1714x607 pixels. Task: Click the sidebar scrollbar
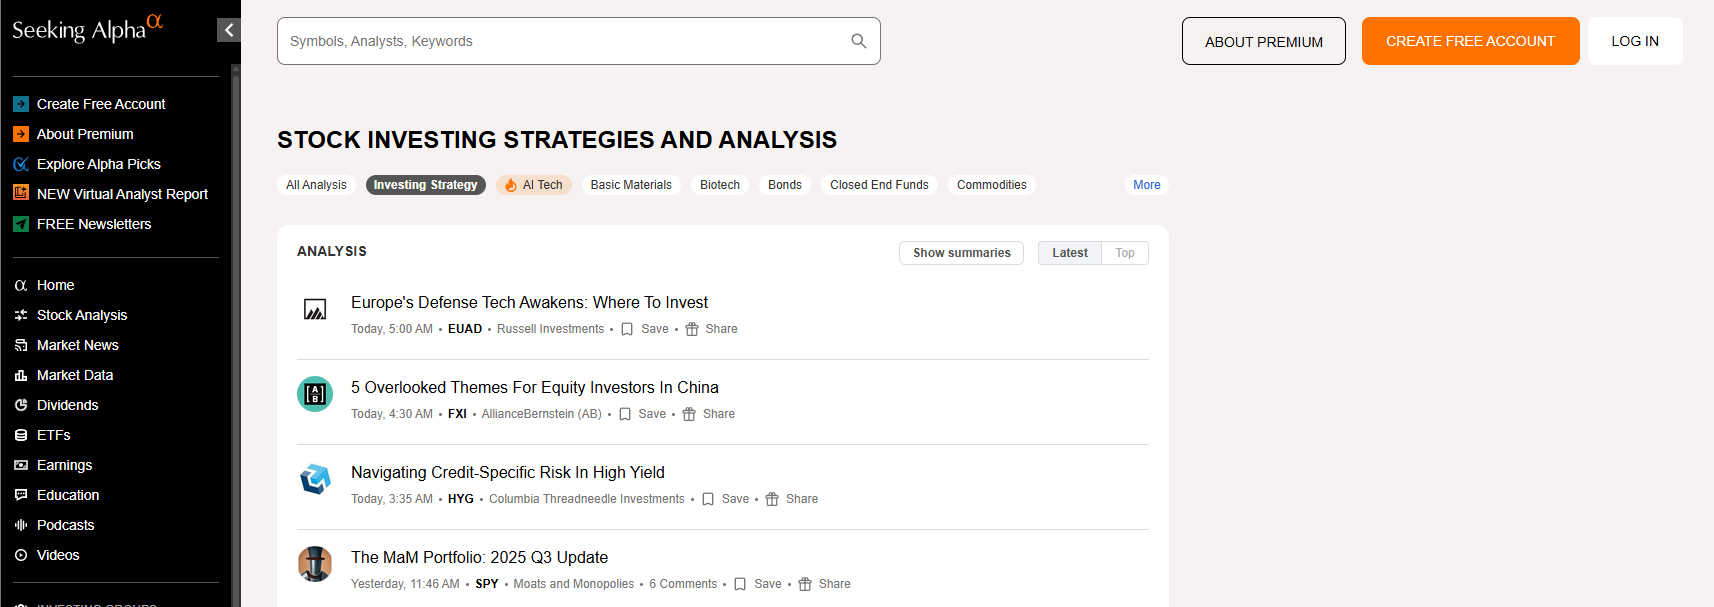[x=236, y=335]
